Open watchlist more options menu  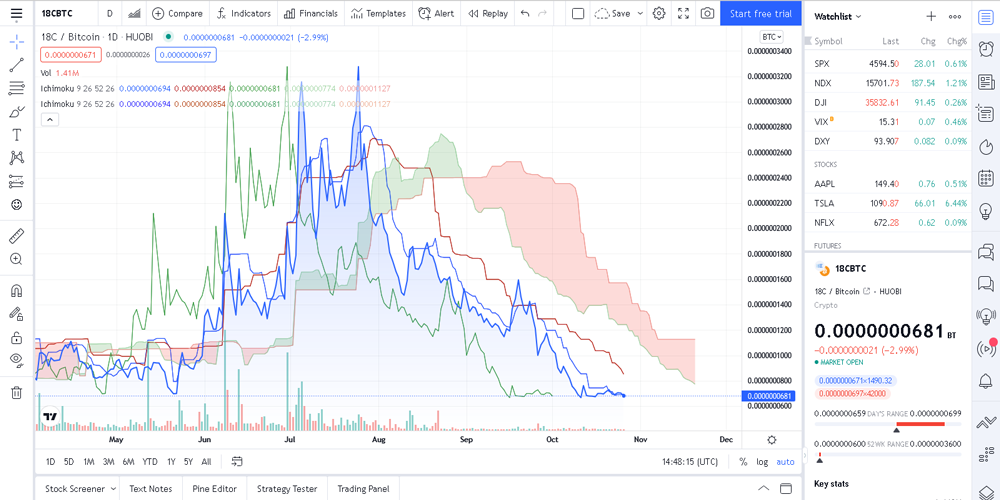click(x=955, y=17)
